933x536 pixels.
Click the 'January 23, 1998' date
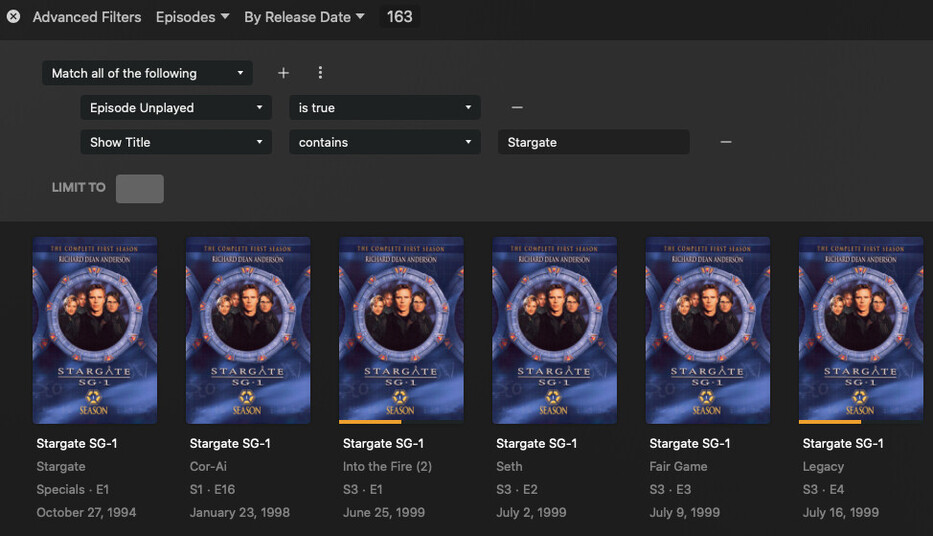(240, 512)
